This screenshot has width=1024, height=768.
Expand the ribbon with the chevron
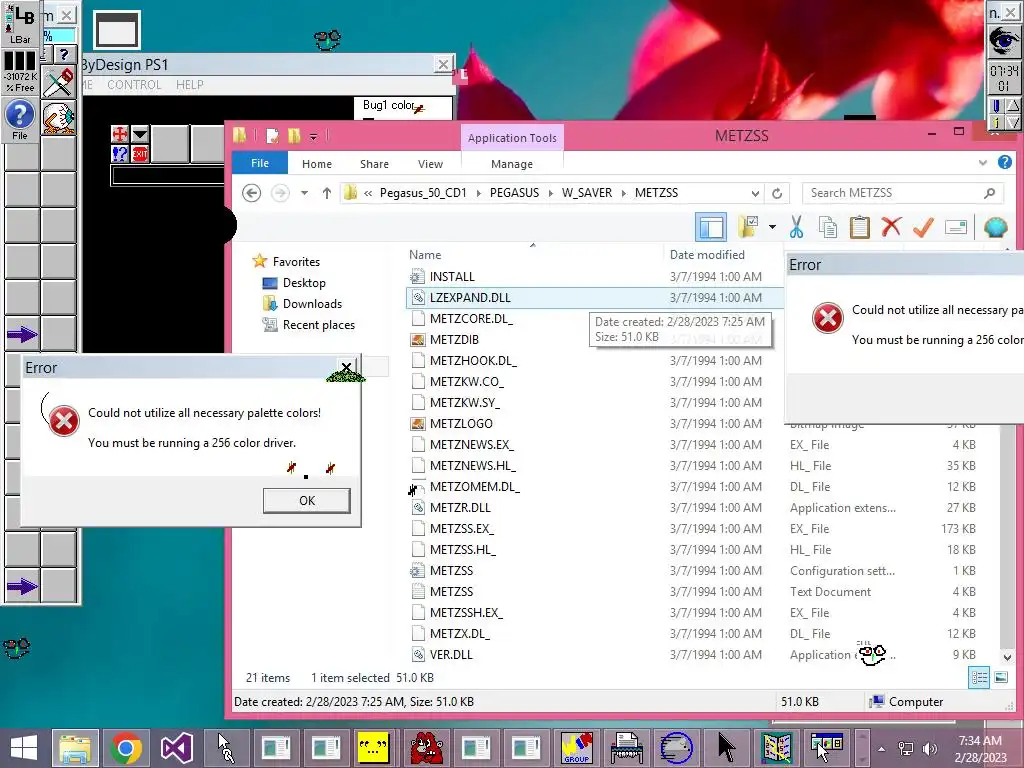[x=983, y=163]
